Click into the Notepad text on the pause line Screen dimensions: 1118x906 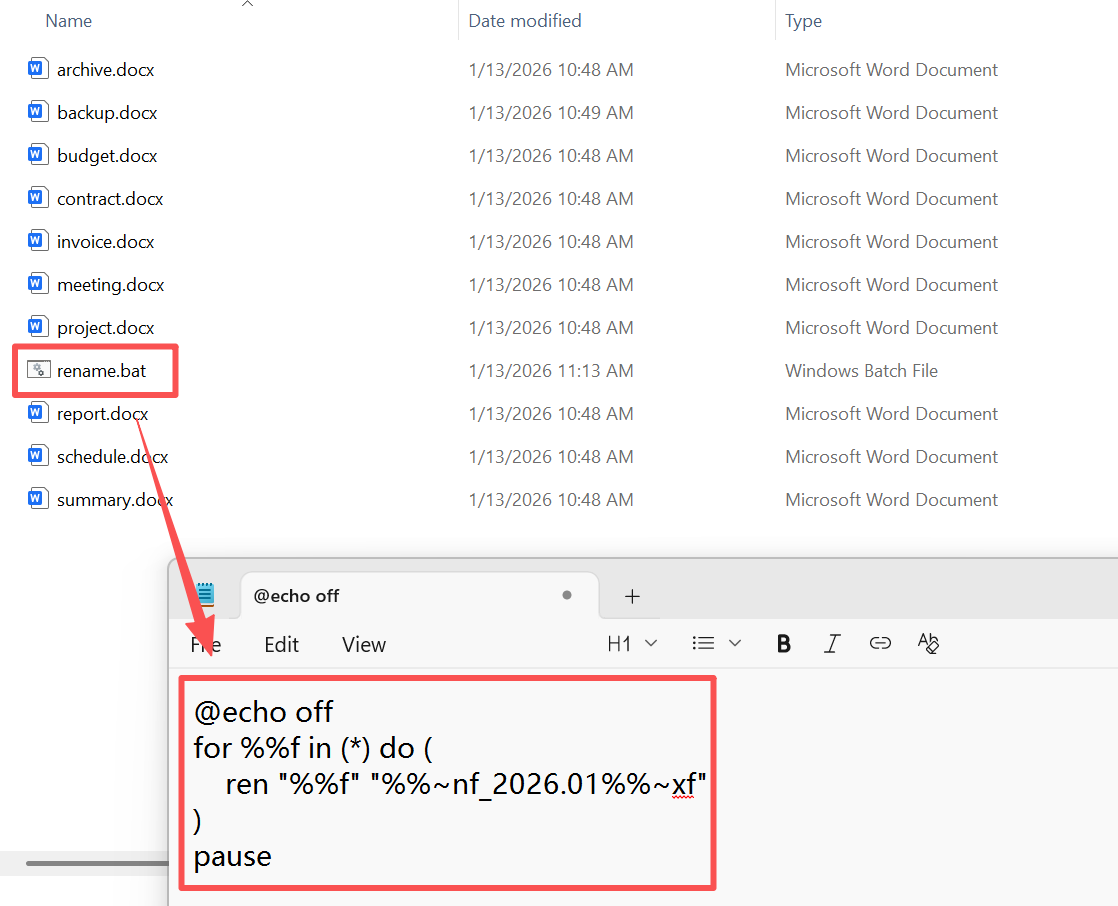(x=233, y=857)
